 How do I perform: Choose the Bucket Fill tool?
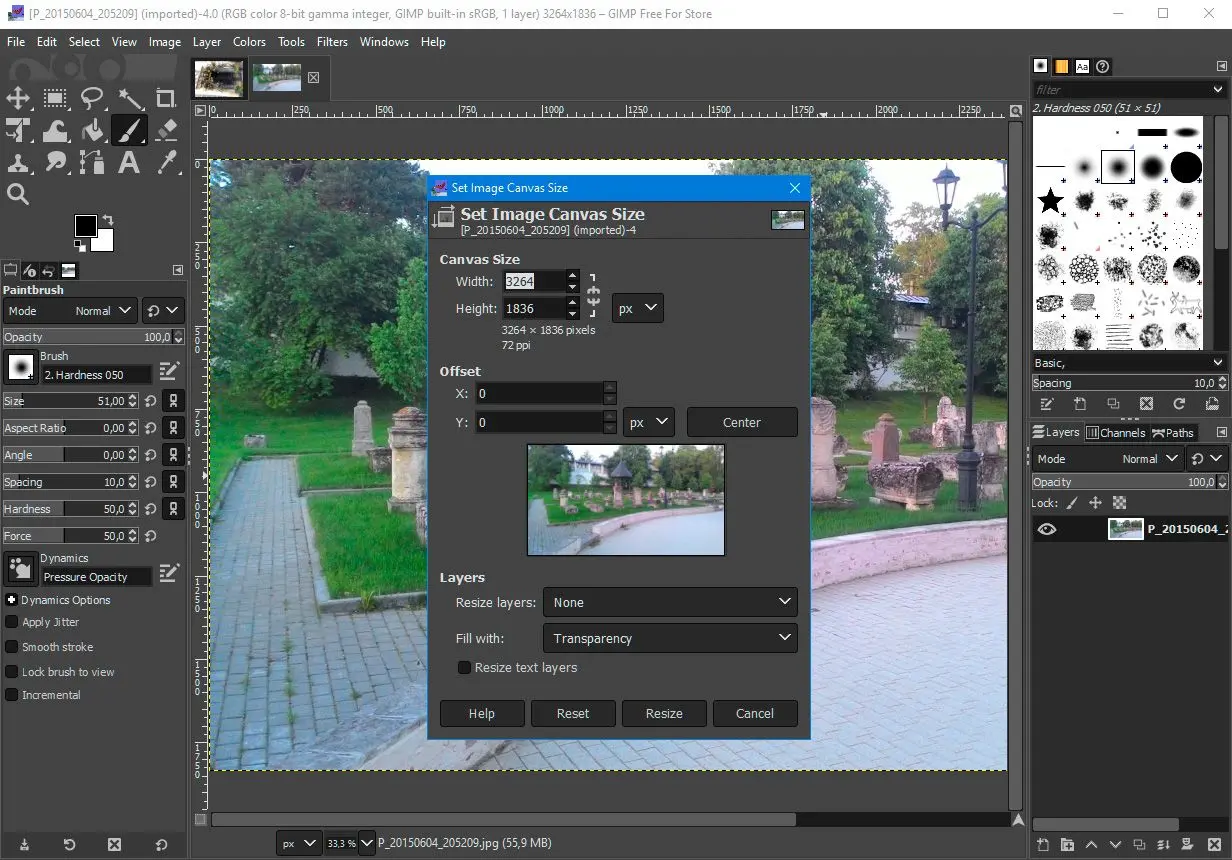coord(92,130)
